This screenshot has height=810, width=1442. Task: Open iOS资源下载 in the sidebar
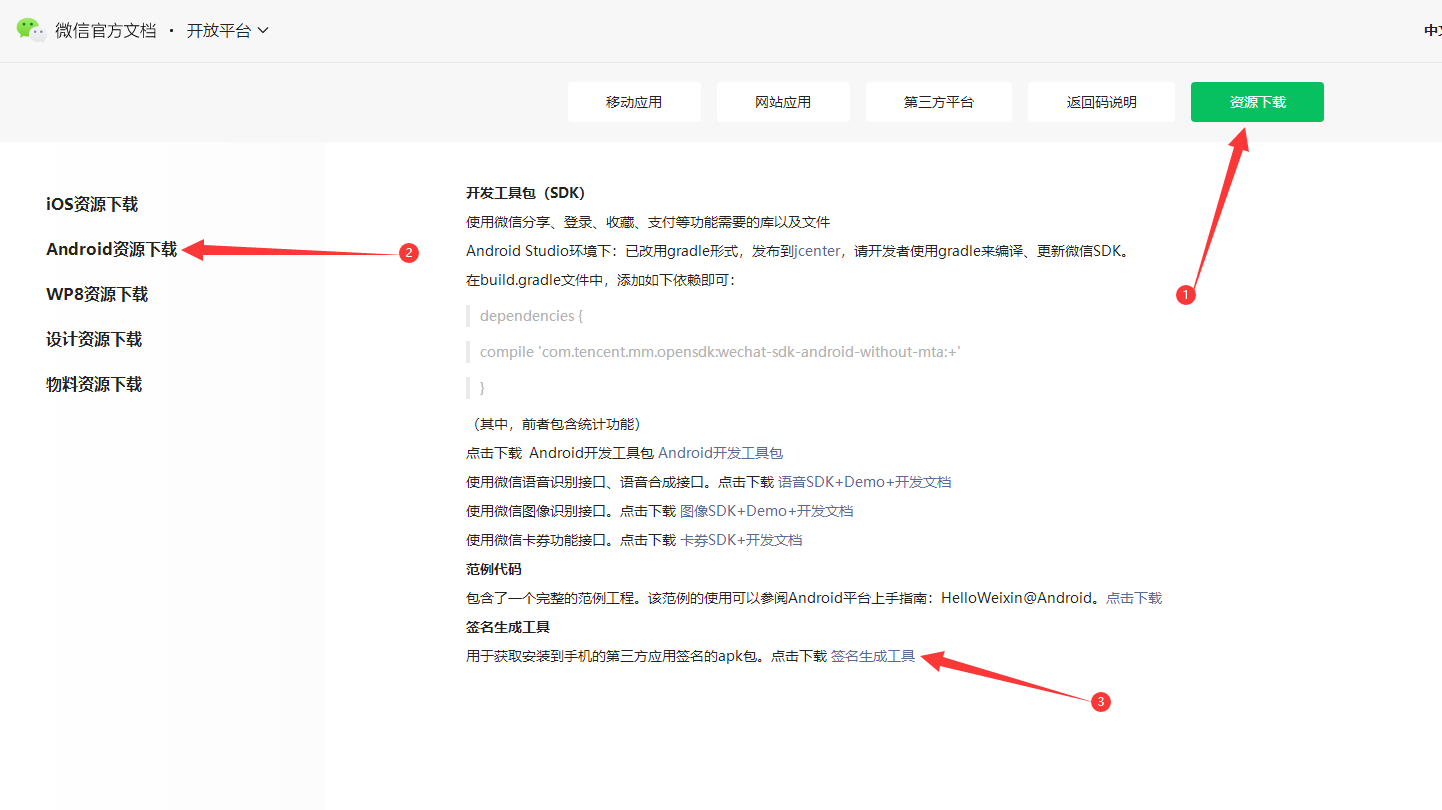point(92,205)
